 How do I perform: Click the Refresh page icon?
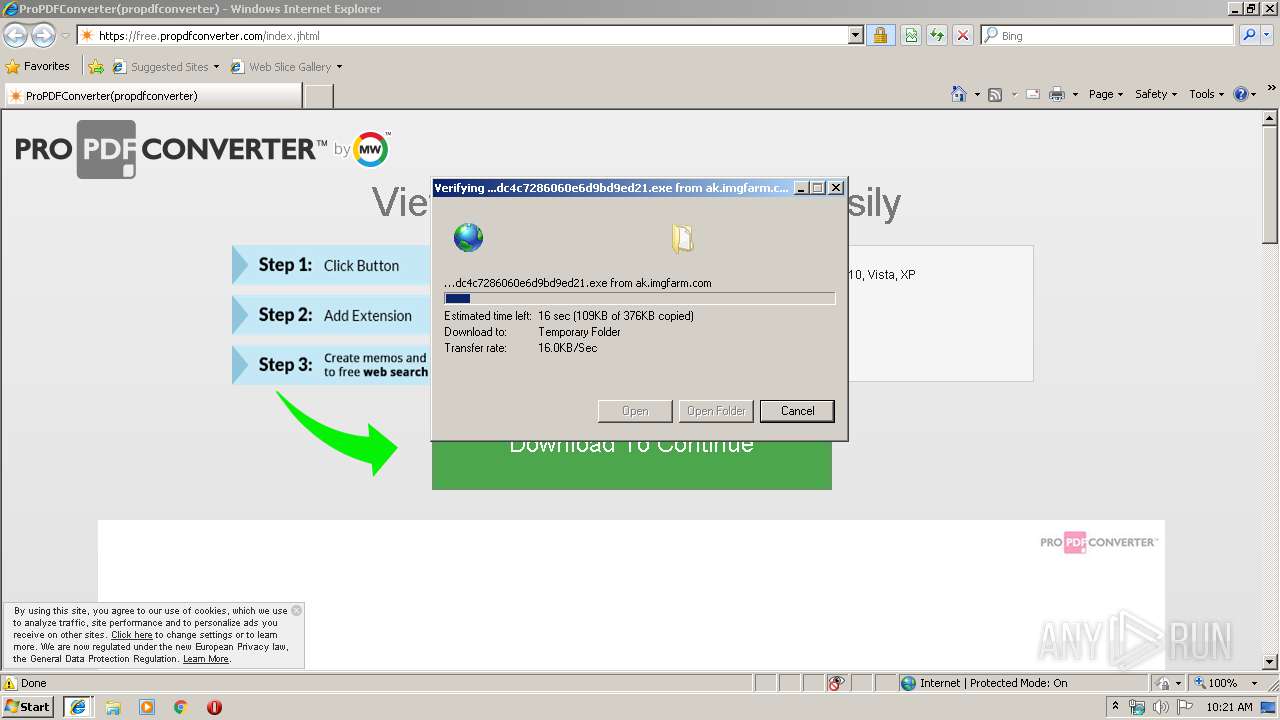[937, 35]
